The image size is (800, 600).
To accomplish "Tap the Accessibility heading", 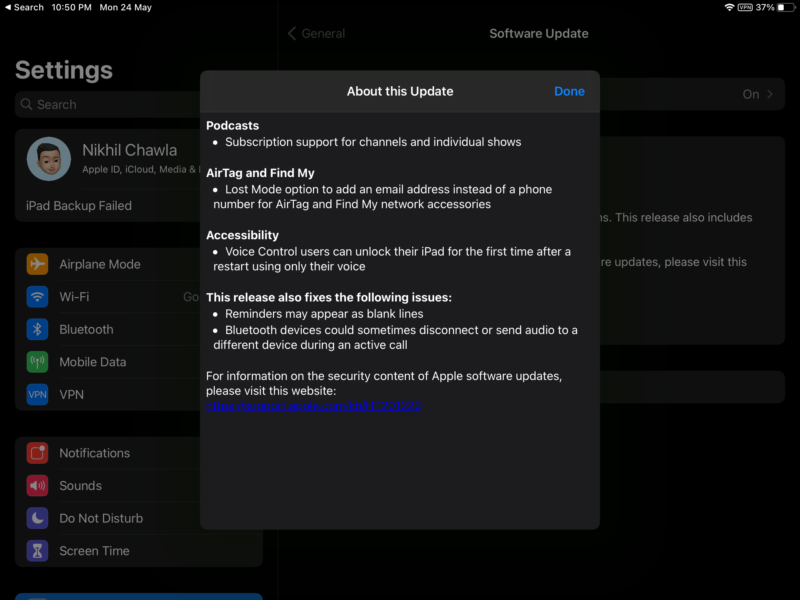I will tap(242, 235).
